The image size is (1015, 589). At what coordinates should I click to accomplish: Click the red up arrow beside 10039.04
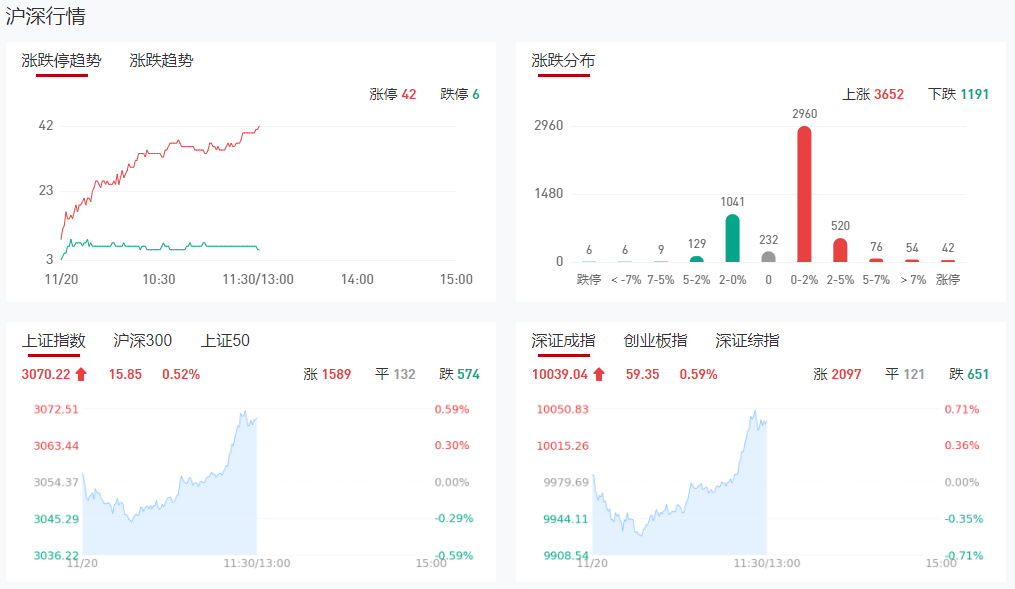coord(599,375)
